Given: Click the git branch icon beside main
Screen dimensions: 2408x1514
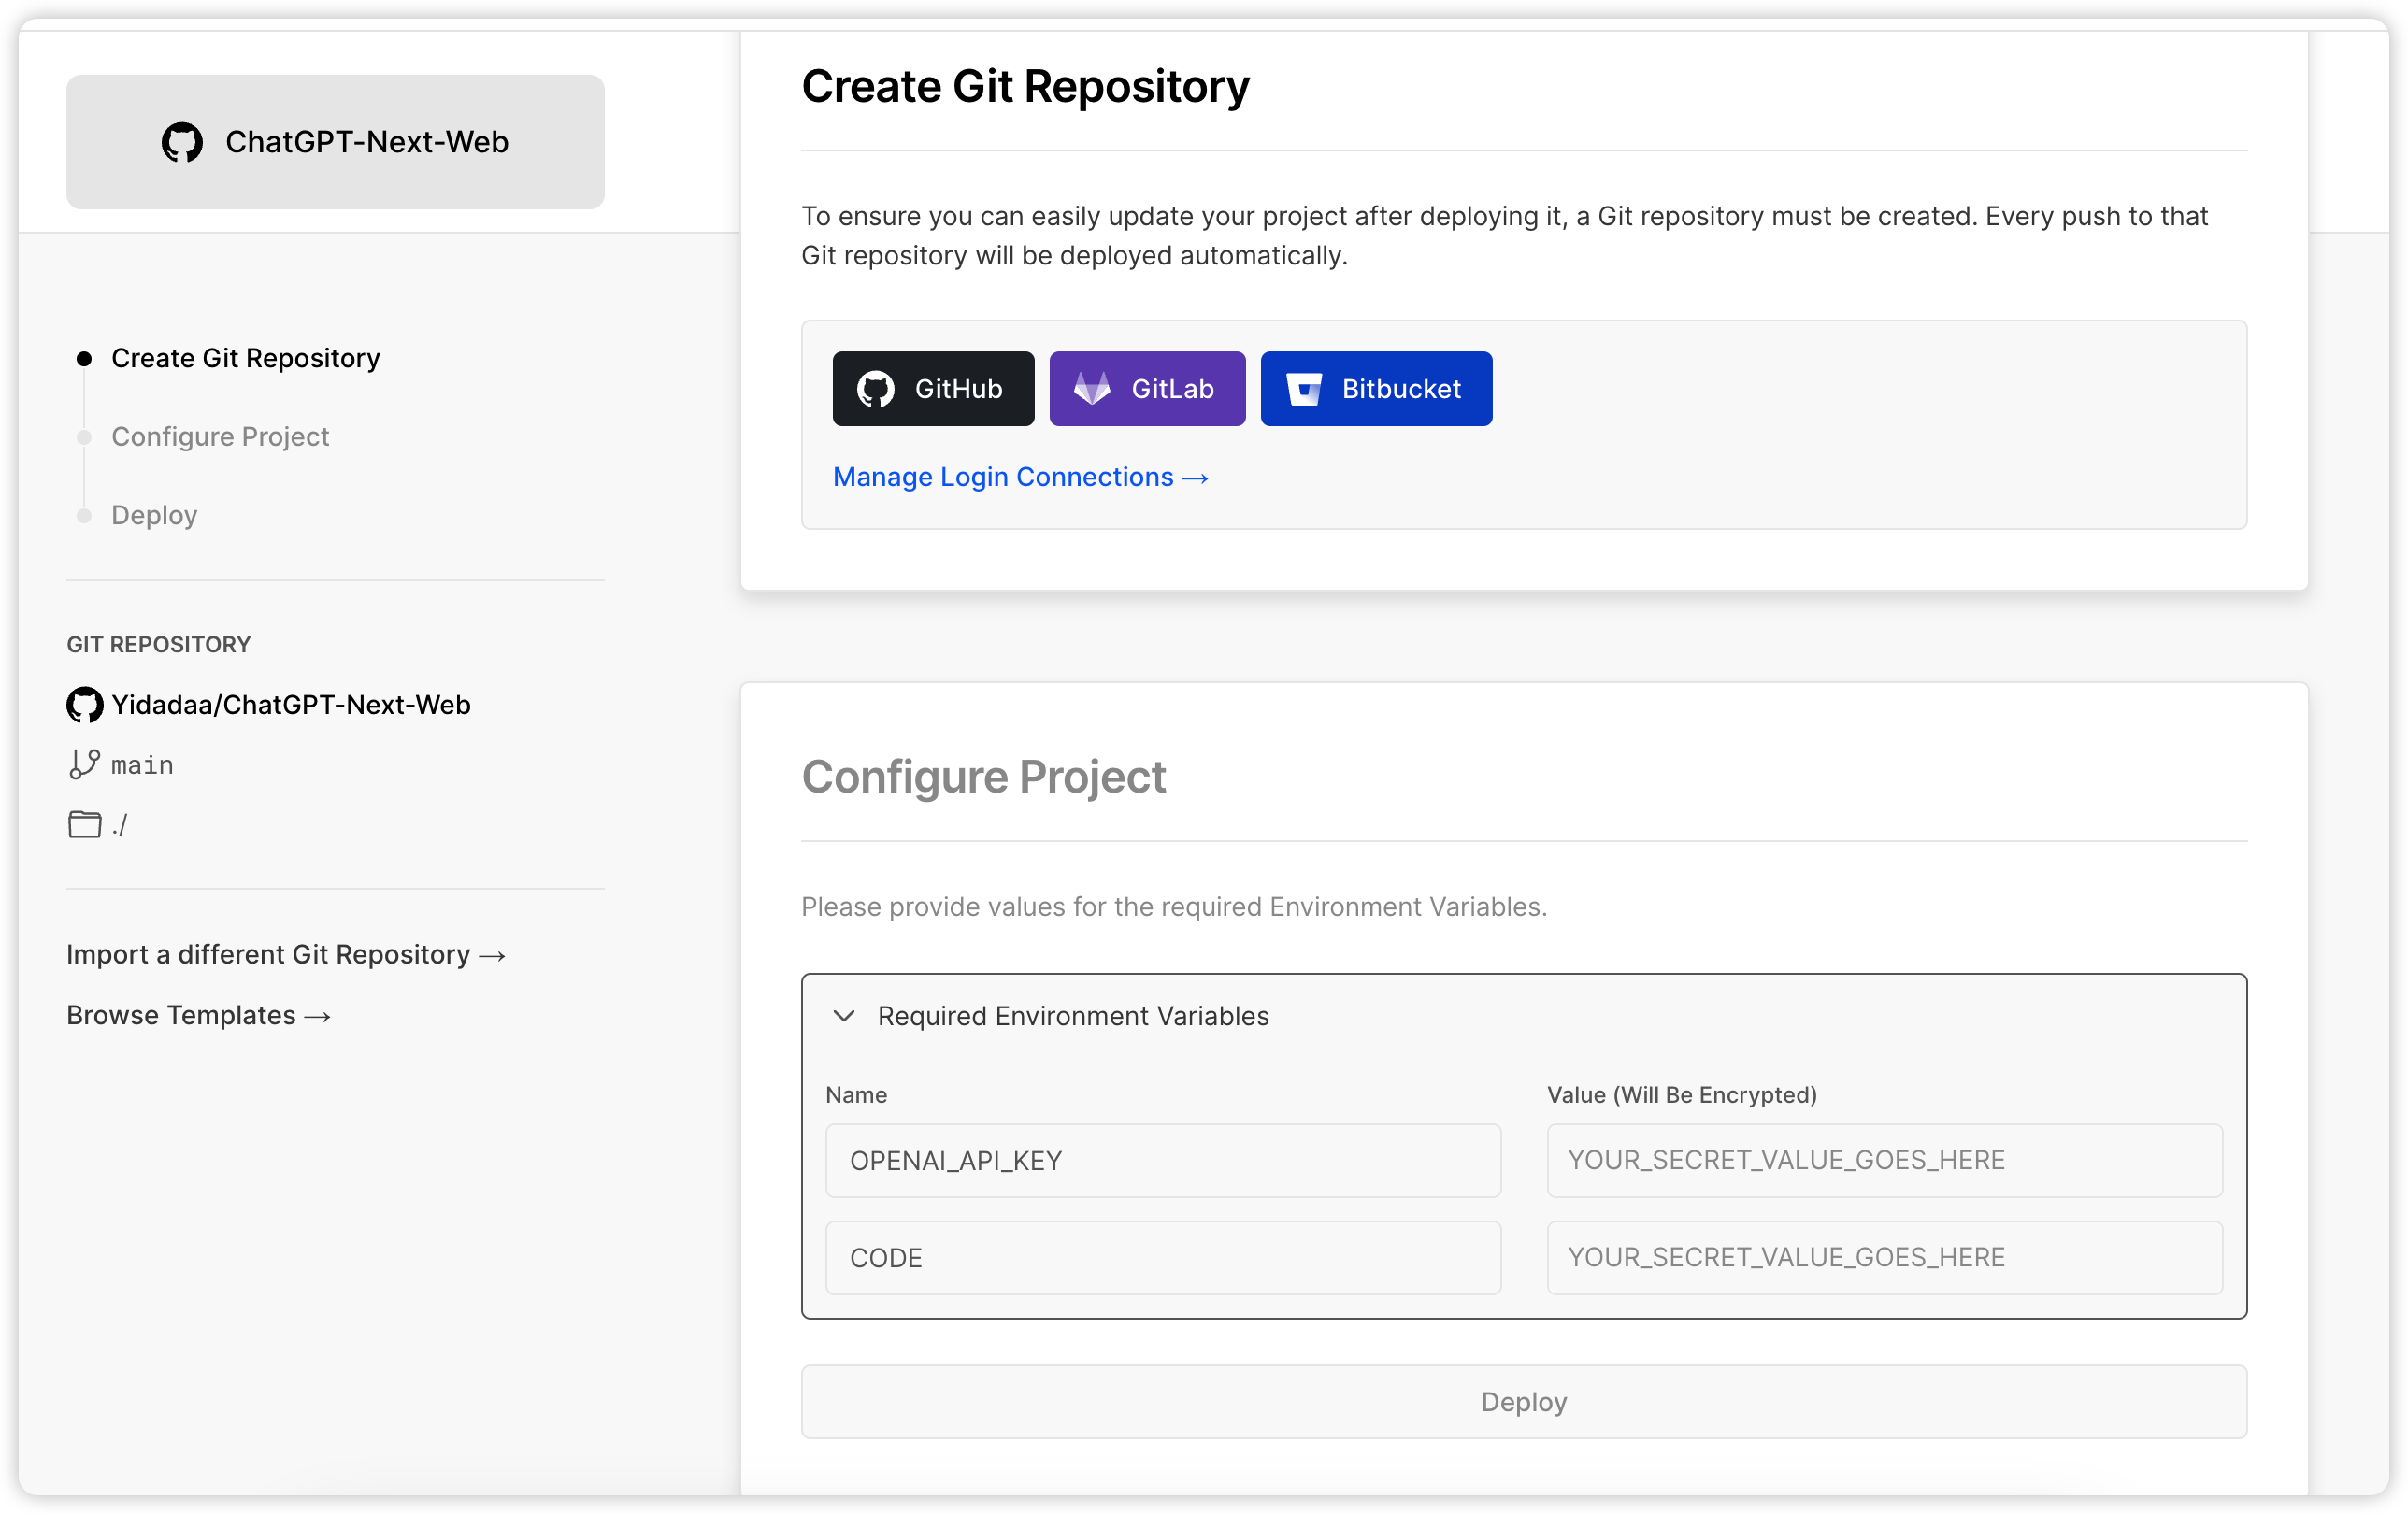Looking at the screenshot, I should (x=84, y=765).
